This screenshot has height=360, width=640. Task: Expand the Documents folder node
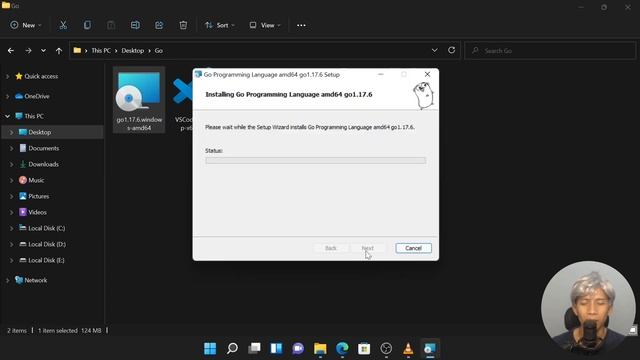[x=11, y=148]
